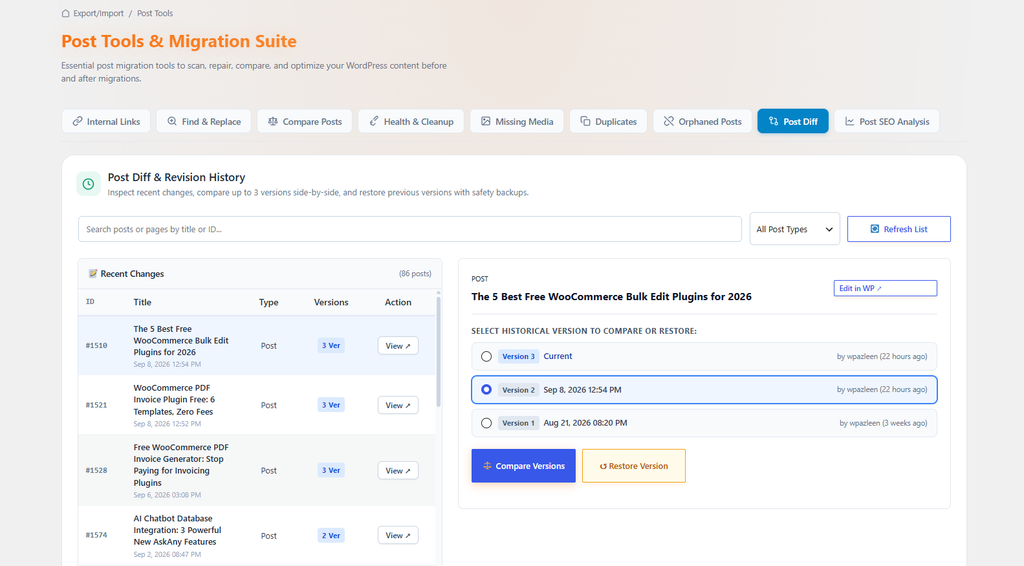Select Free WooCommerce PDF Invoice Generator row title
The height and width of the screenshot is (566, 1024).
(x=181, y=465)
